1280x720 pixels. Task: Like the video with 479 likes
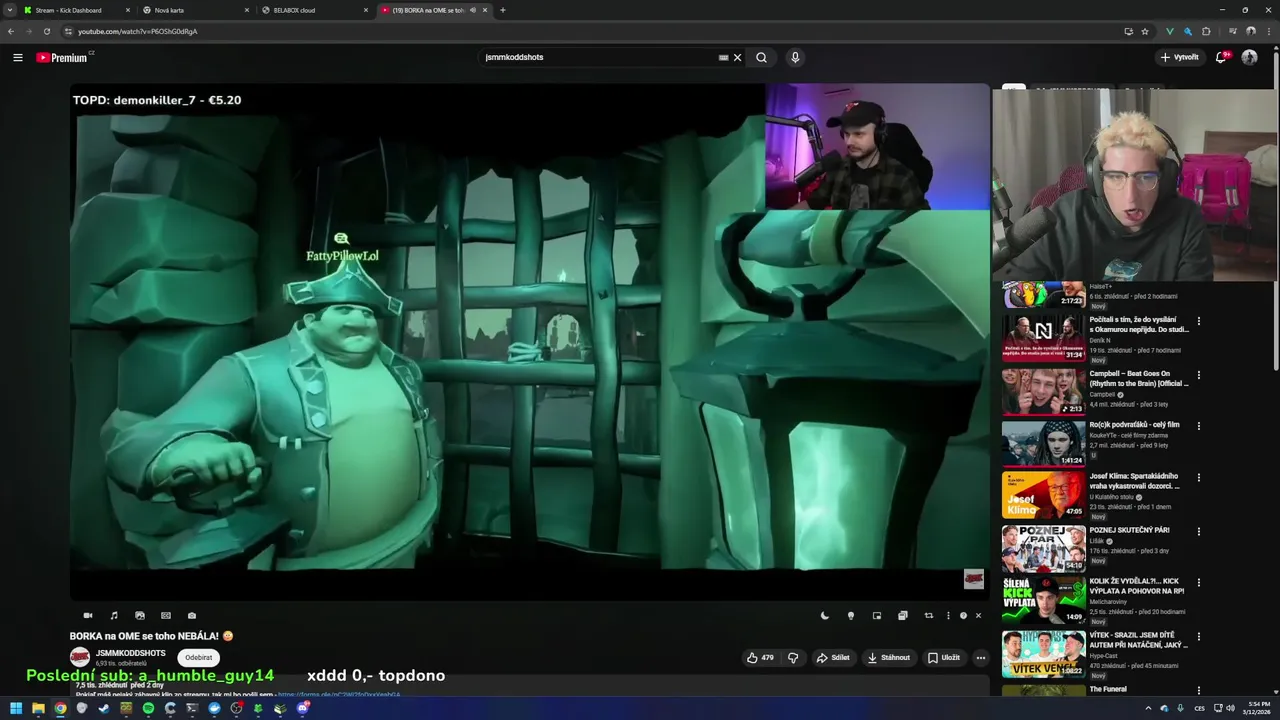pos(760,657)
